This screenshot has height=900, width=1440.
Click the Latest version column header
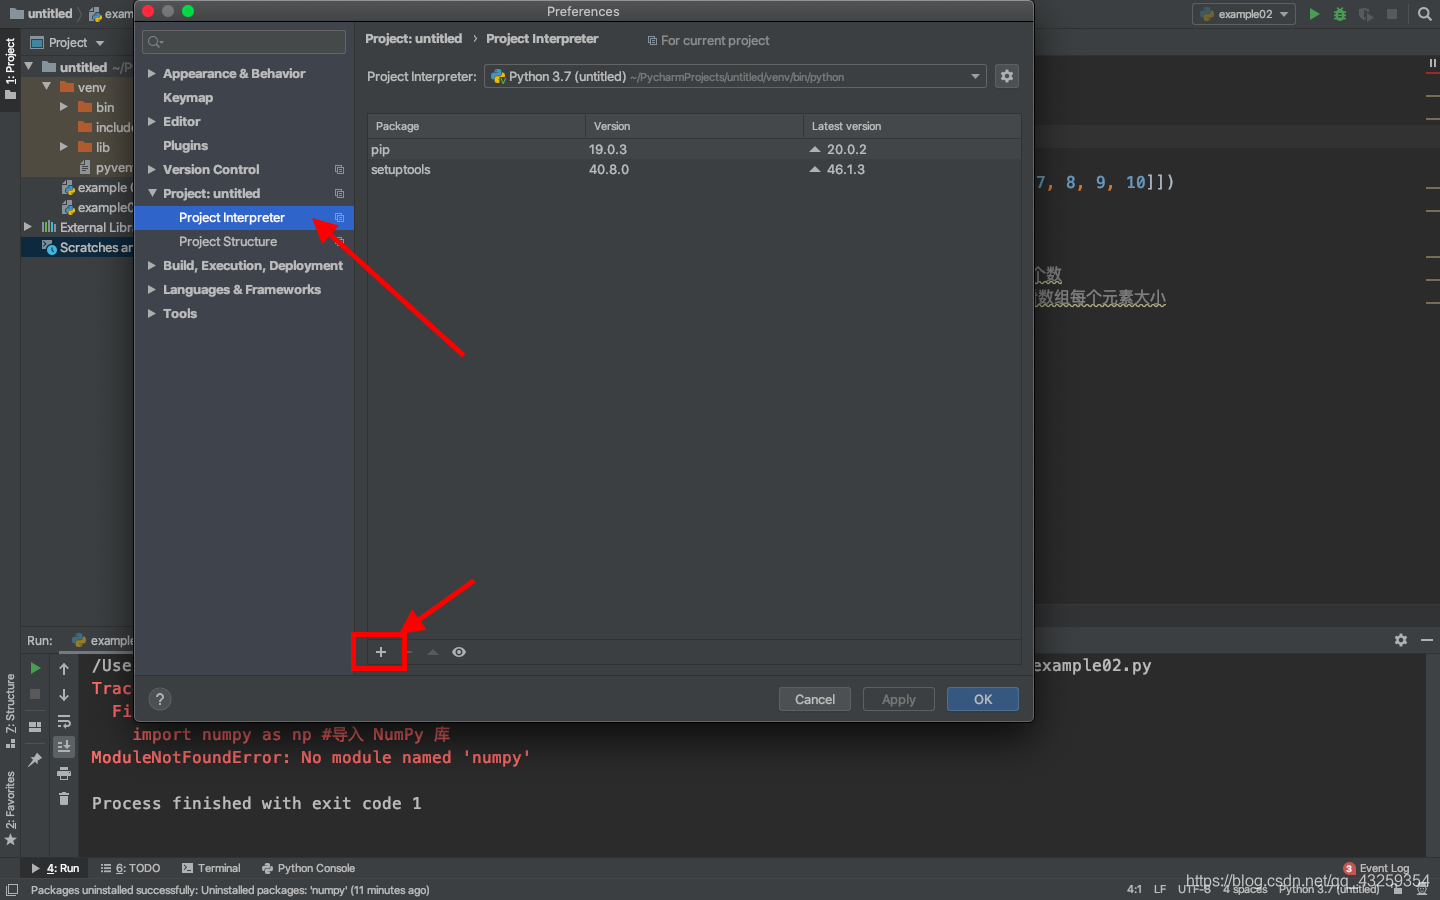tap(912, 126)
